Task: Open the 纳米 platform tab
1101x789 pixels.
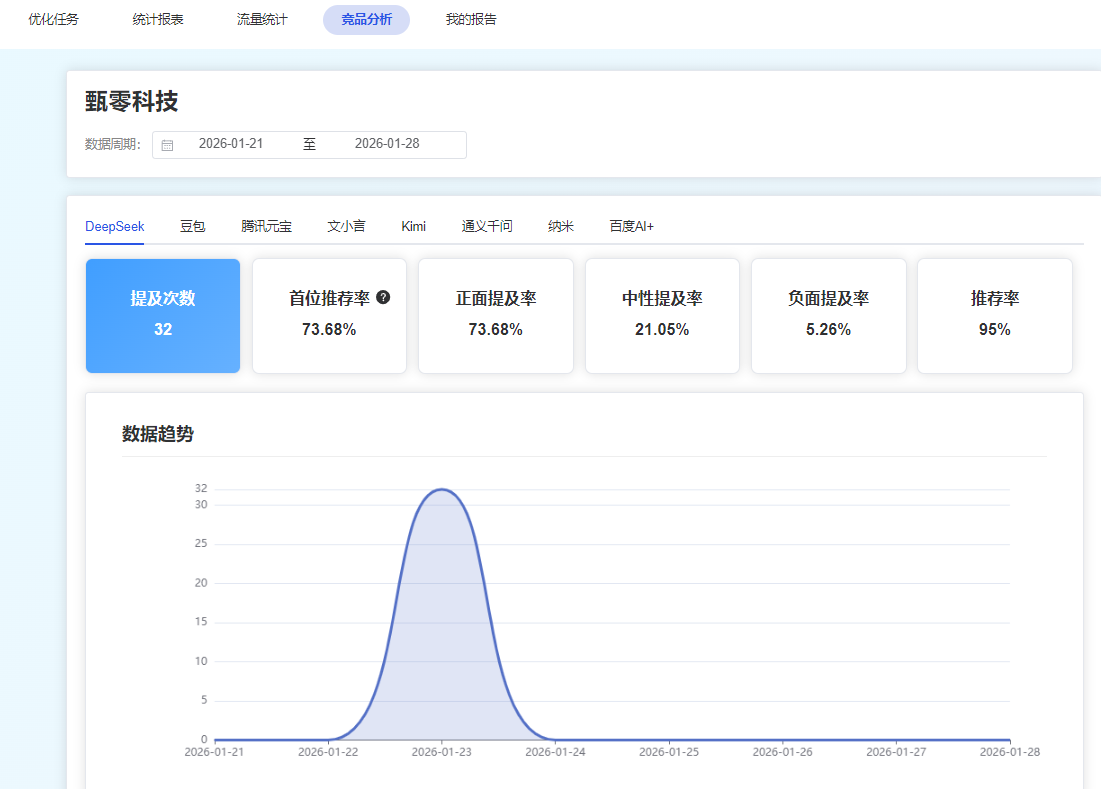Action: [x=561, y=227]
